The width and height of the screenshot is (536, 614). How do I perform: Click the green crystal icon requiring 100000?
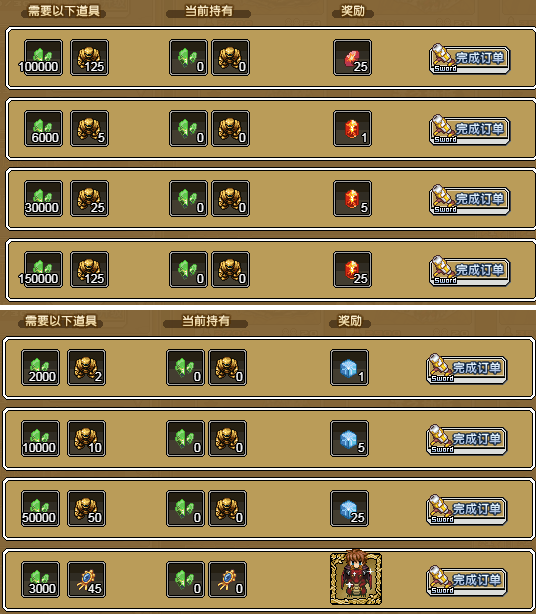[x=43, y=58]
